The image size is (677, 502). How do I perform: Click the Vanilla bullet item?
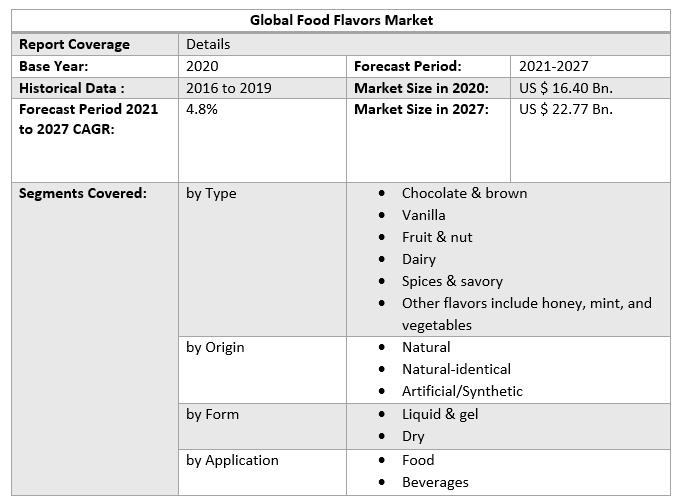[424, 215]
